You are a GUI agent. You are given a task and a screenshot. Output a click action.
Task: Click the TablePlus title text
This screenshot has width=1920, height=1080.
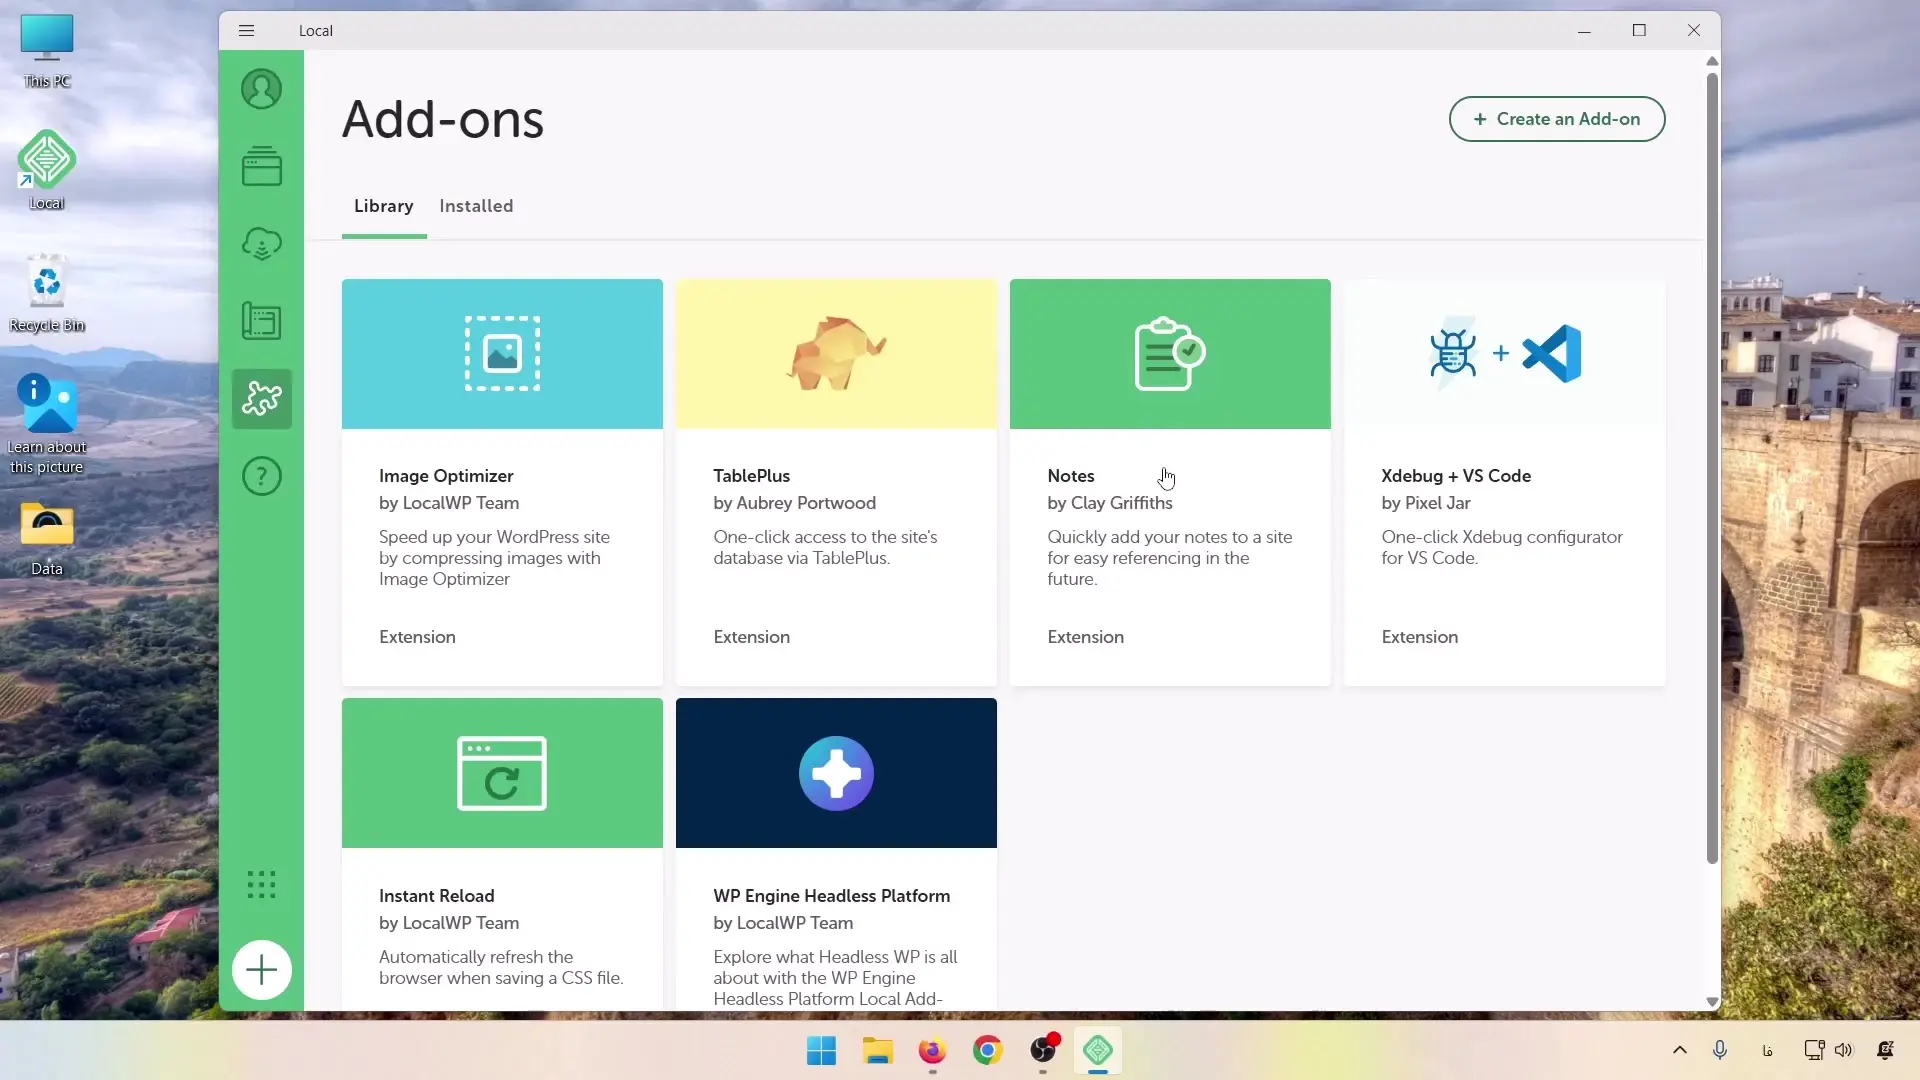pos(751,476)
